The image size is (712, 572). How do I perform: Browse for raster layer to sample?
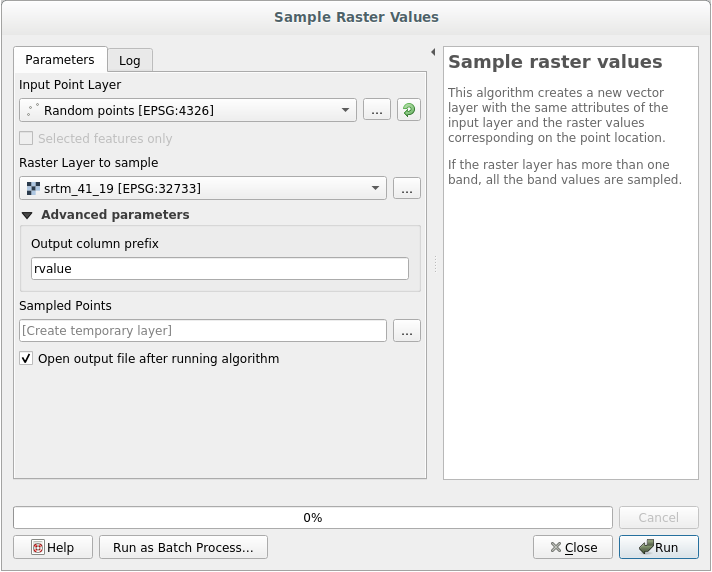coord(407,187)
